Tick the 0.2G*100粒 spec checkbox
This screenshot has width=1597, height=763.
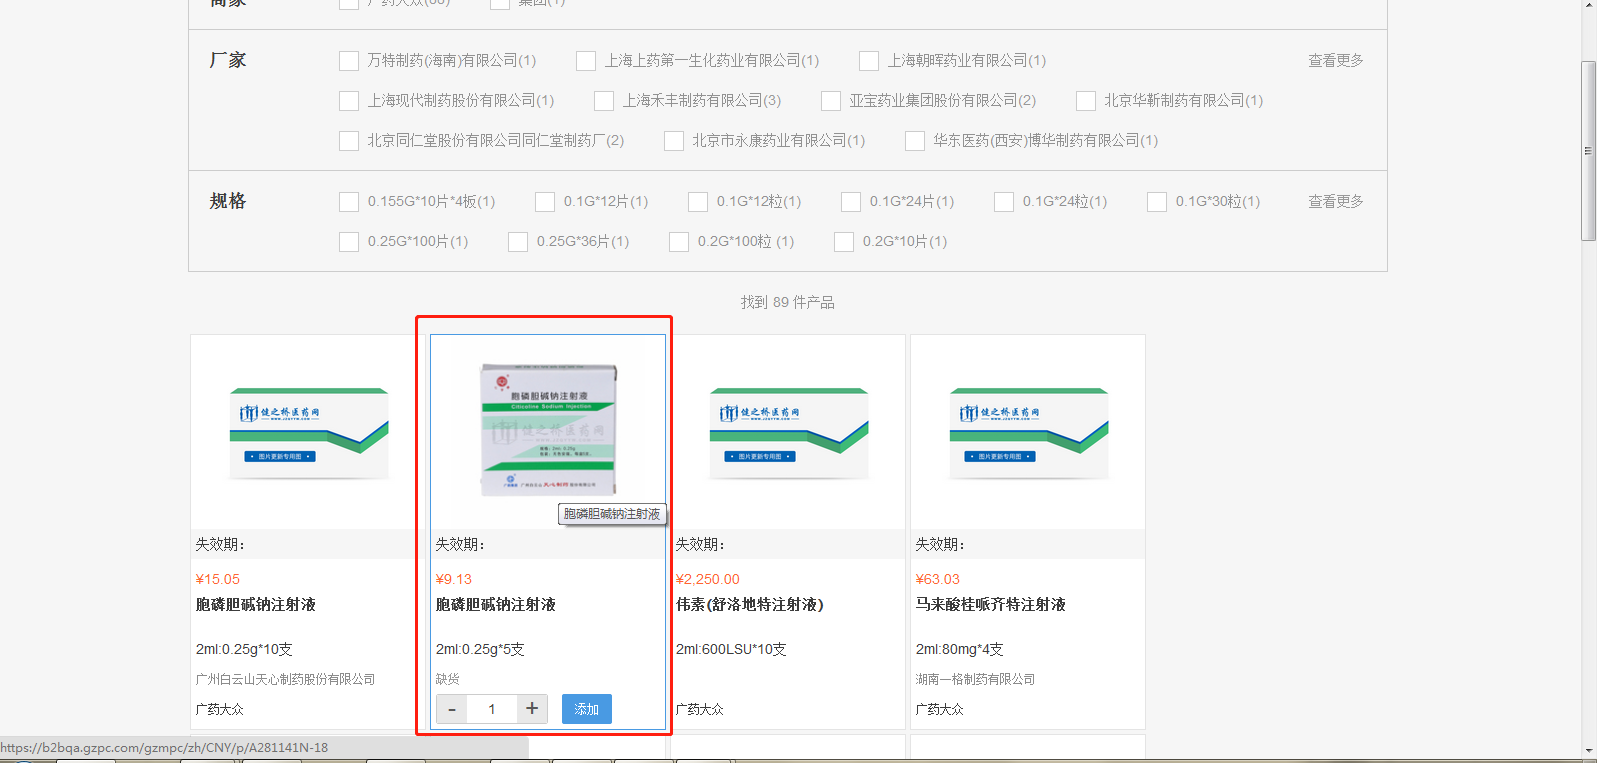point(679,242)
